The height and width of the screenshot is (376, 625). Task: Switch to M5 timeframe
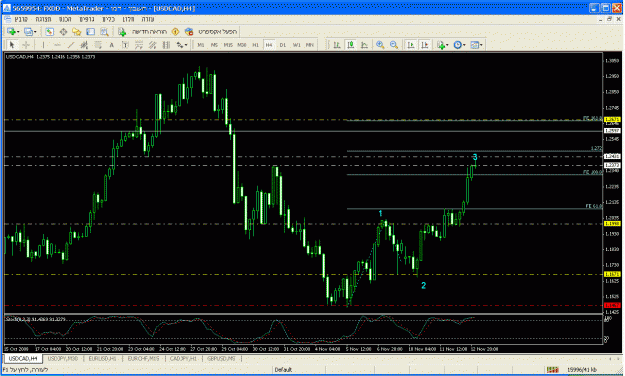(214, 45)
